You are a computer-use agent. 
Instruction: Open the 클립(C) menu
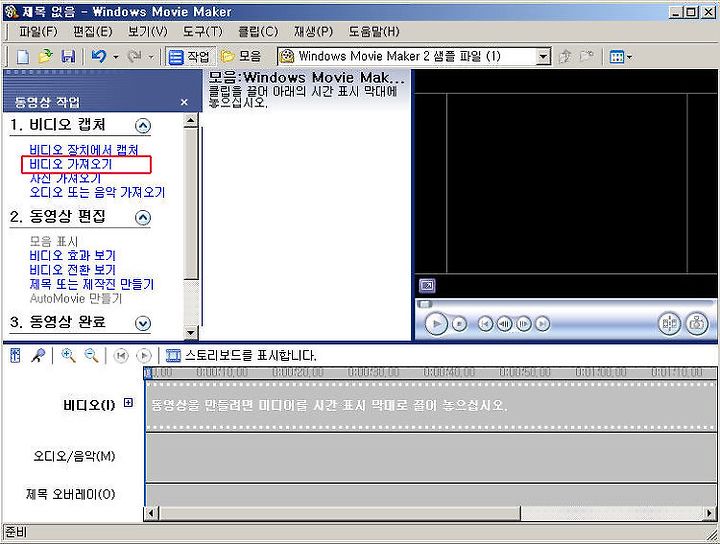point(258,32)
